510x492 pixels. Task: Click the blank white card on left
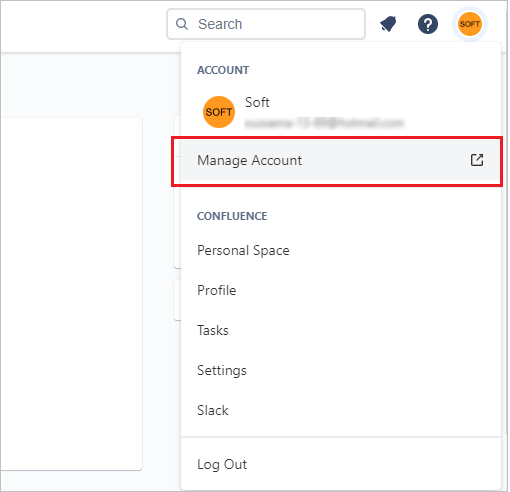pyautogui.click(x=71, y=294)
